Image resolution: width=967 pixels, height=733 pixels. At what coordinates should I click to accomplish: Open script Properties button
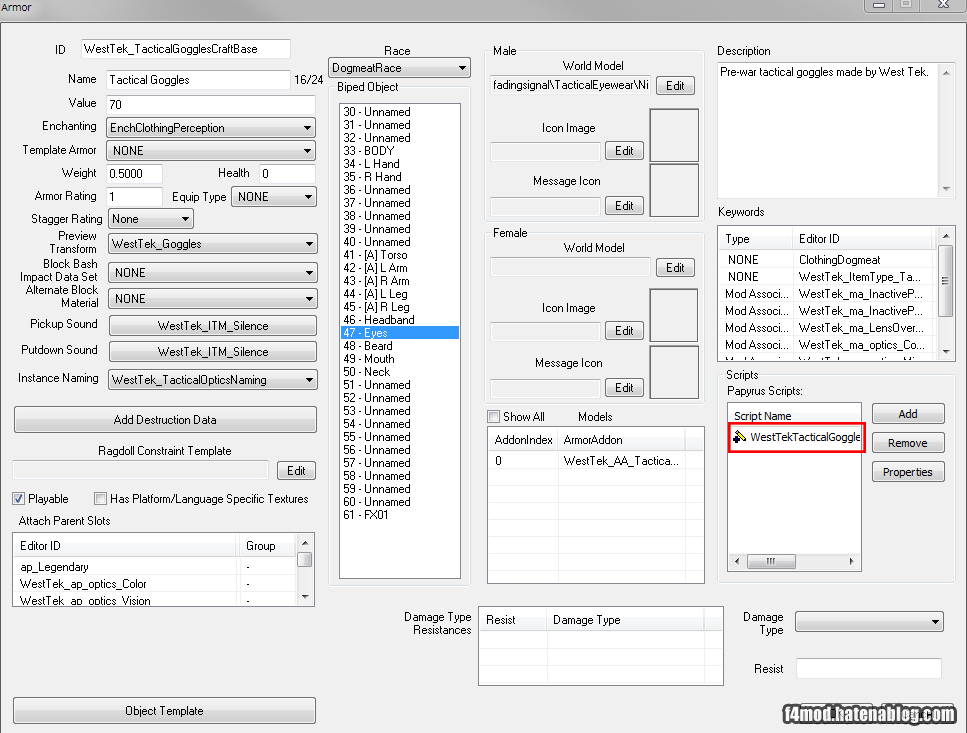click(x=908, y=472)
